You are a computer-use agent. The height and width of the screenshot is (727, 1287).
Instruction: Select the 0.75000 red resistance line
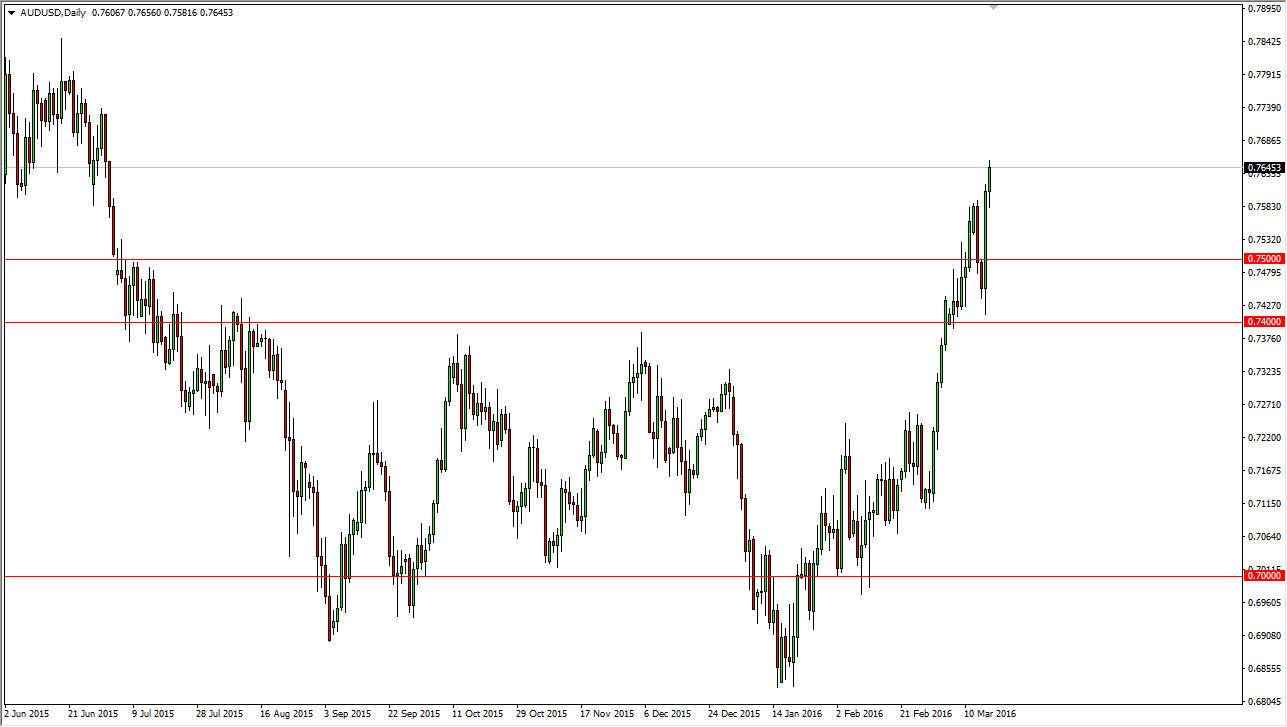600,258
